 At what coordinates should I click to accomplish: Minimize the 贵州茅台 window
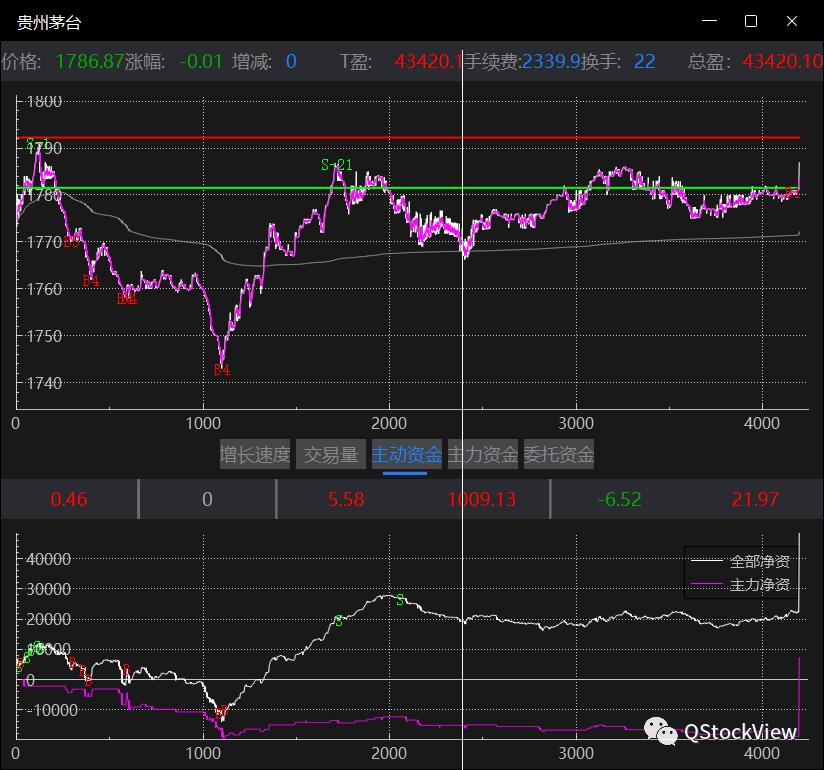point(710,21)
